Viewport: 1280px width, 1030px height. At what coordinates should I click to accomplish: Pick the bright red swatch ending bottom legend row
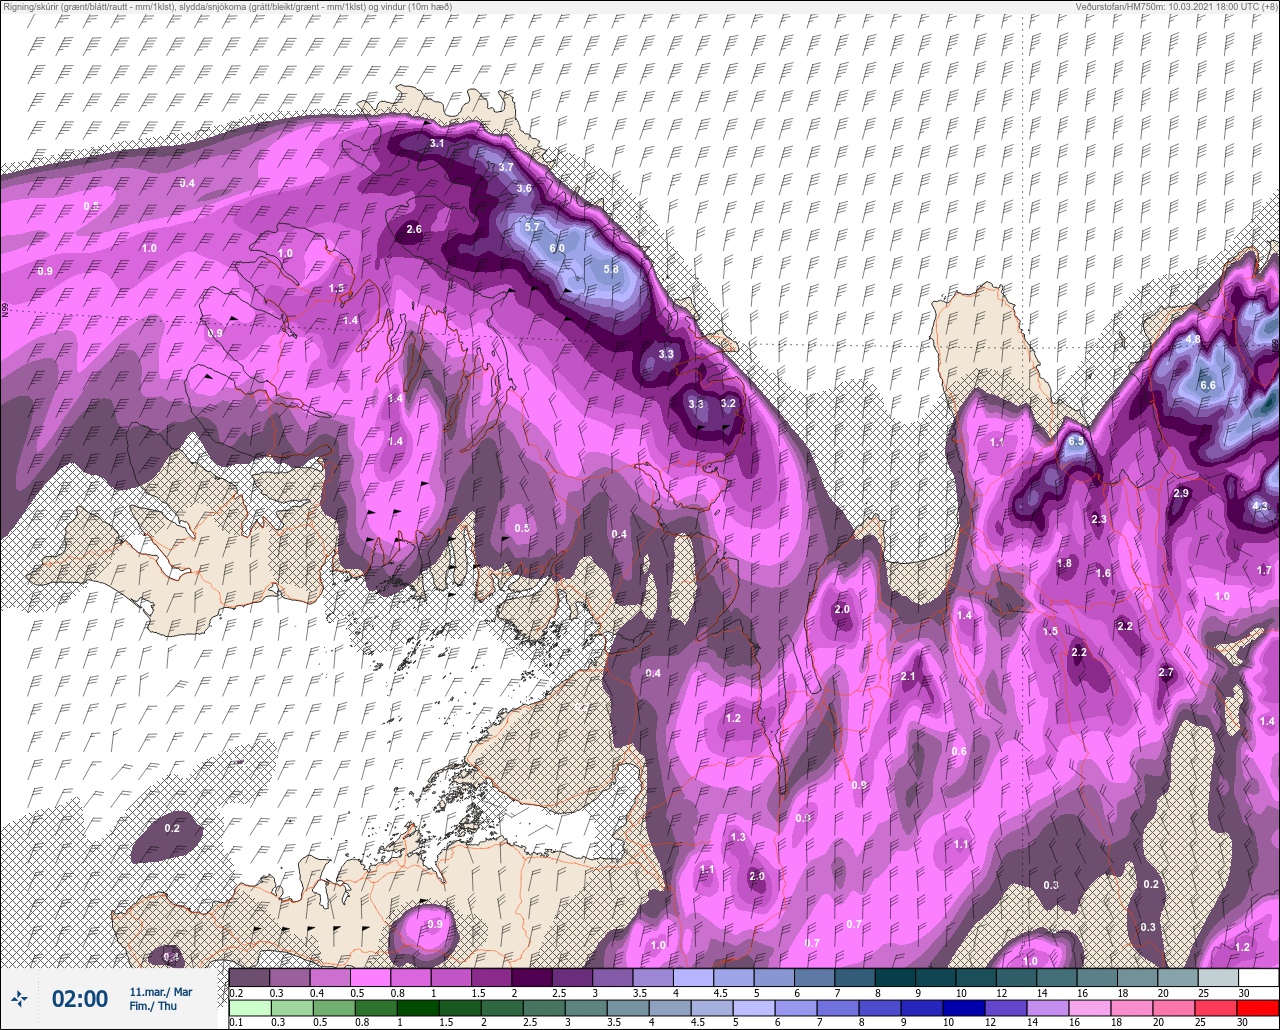[x=1259, y=1007]
